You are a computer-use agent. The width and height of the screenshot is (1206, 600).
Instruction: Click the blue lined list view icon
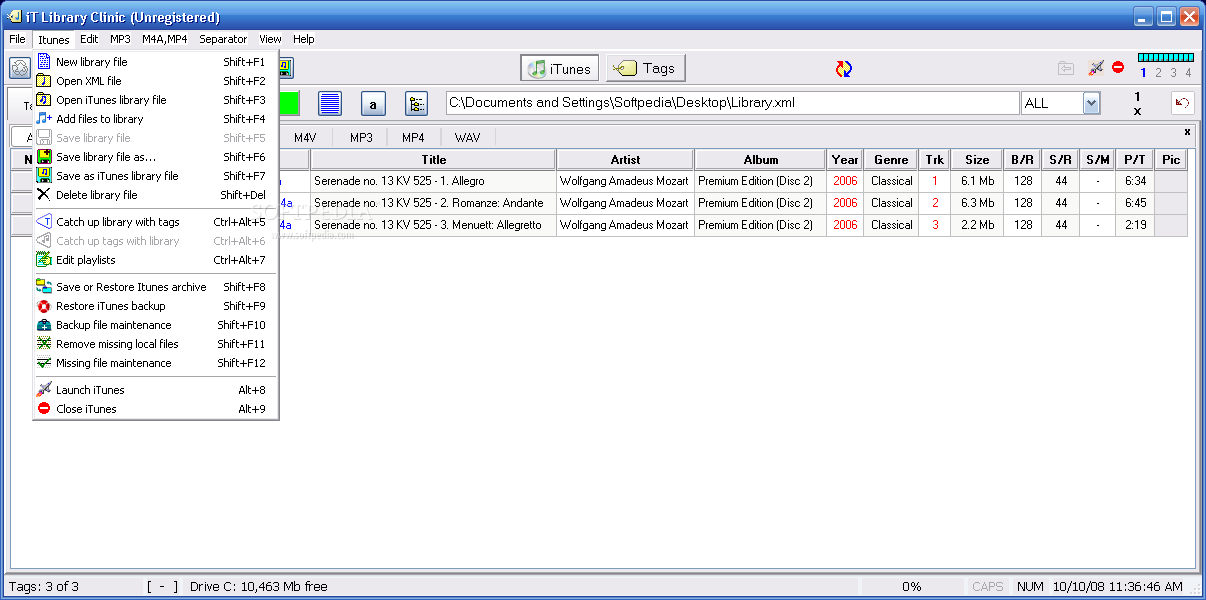330,103
